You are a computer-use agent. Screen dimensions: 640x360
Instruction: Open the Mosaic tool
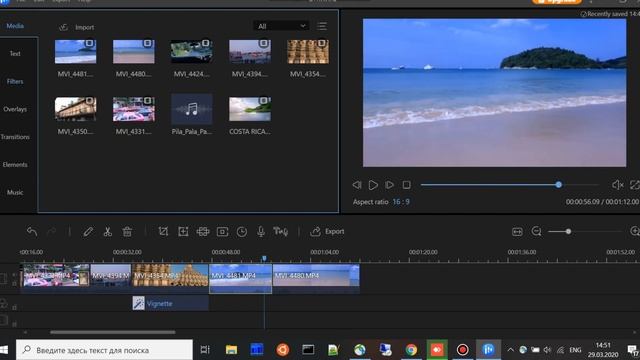pos(202,232)
